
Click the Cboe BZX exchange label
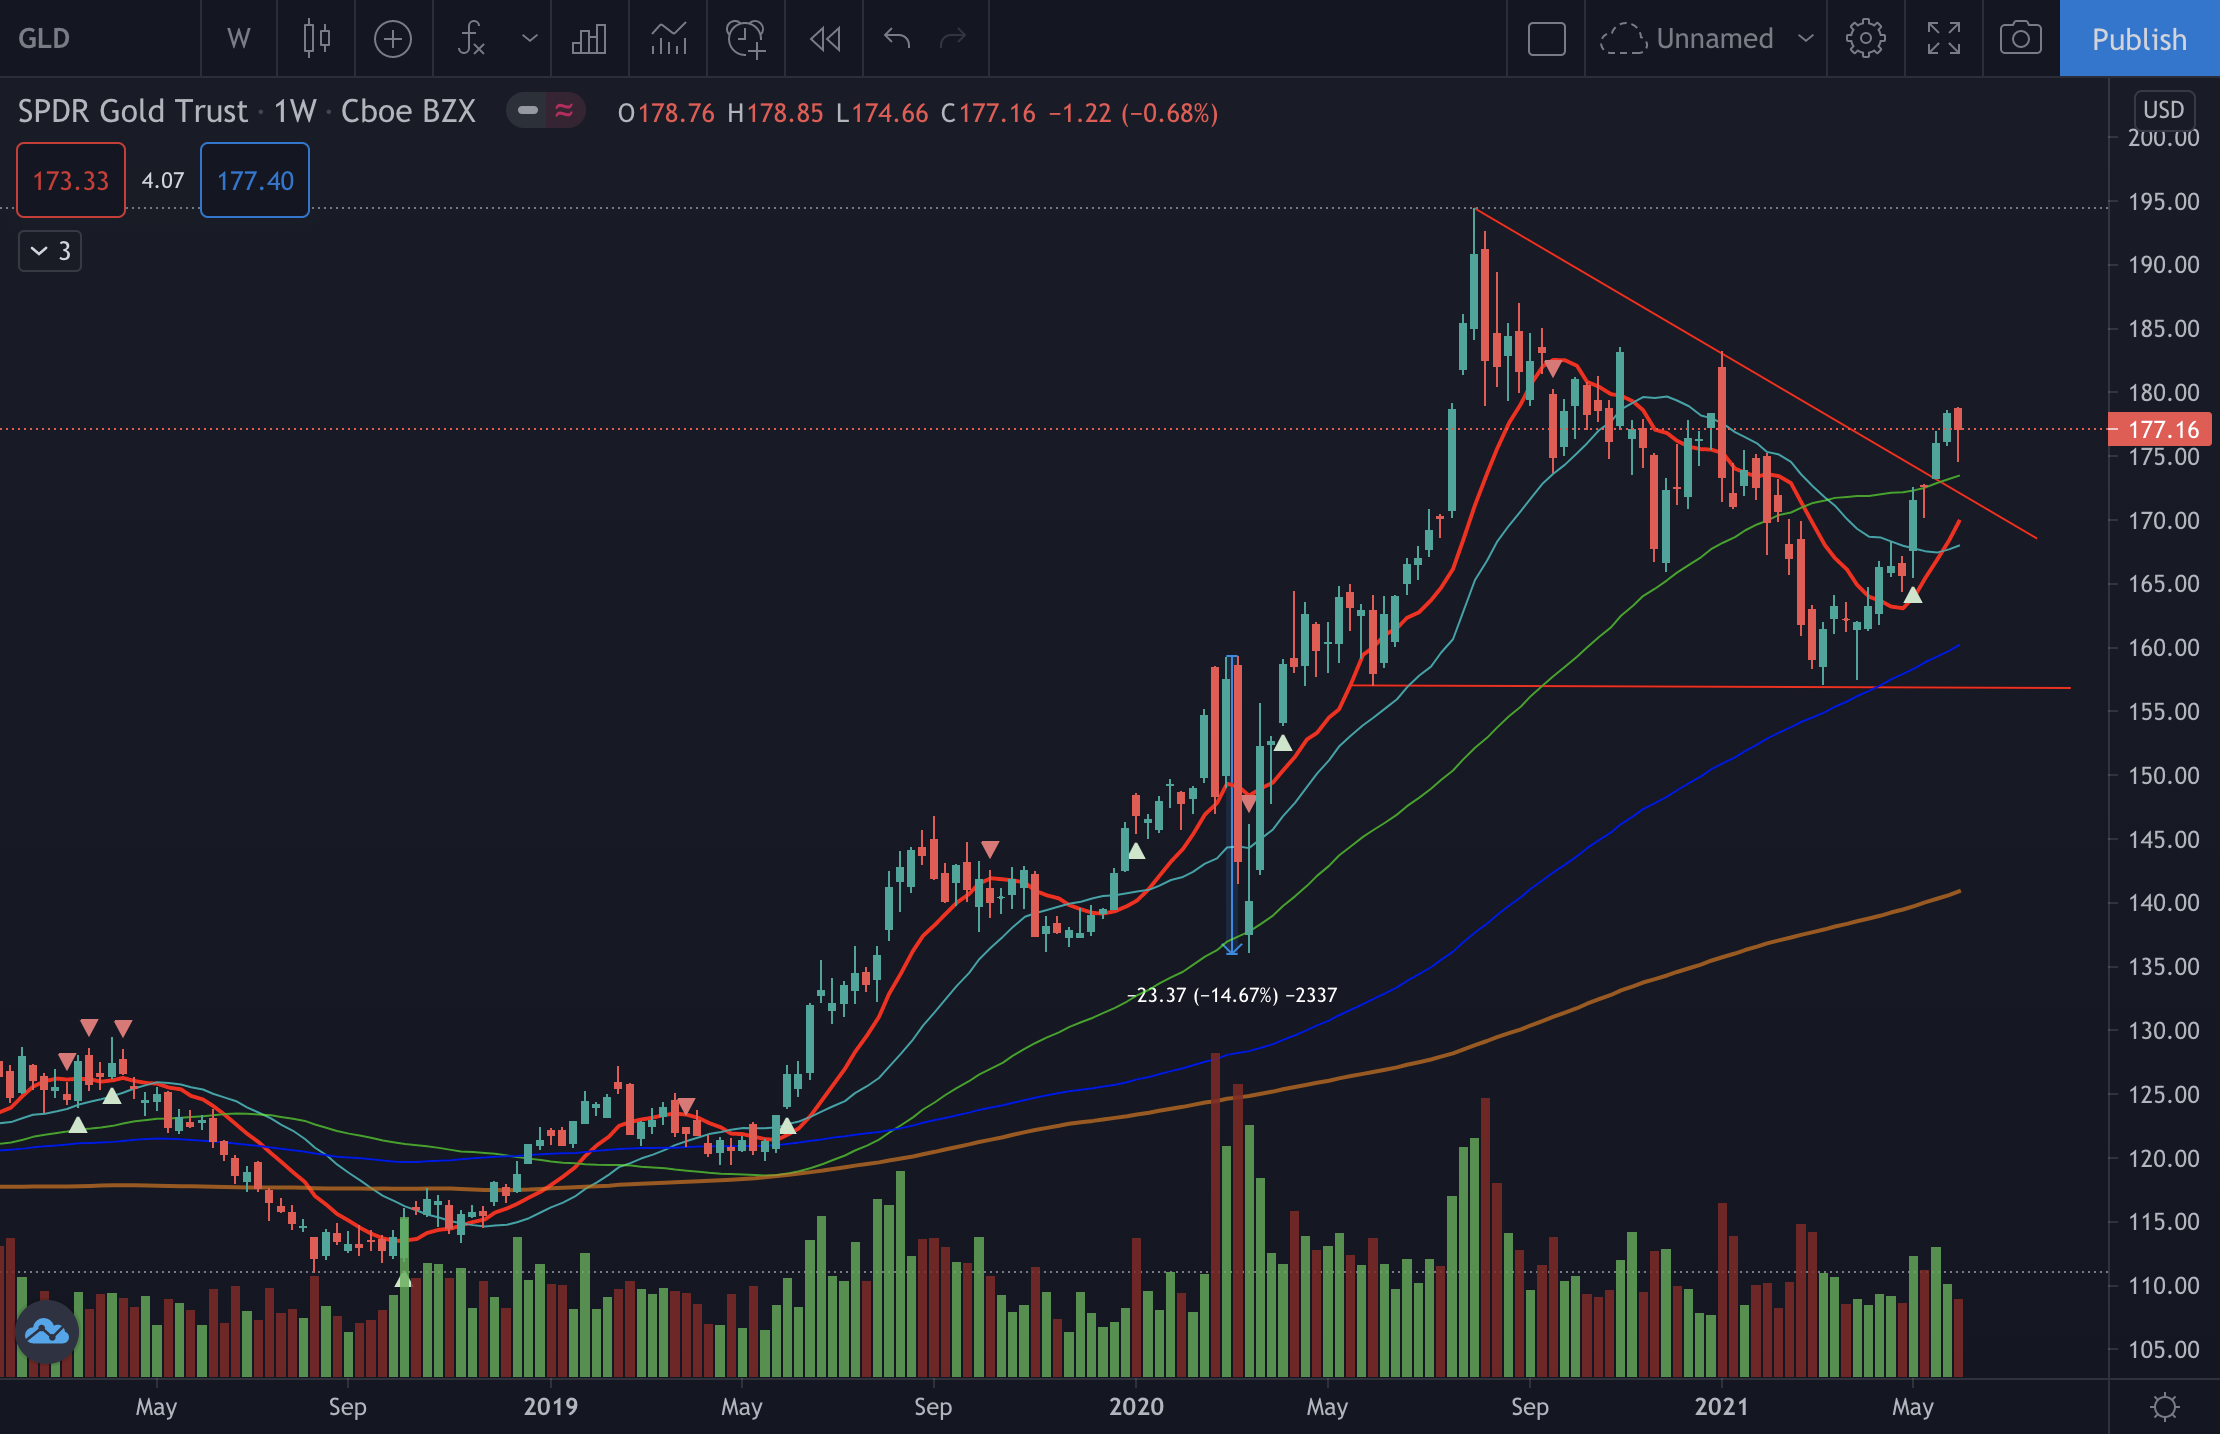(408, 111)
